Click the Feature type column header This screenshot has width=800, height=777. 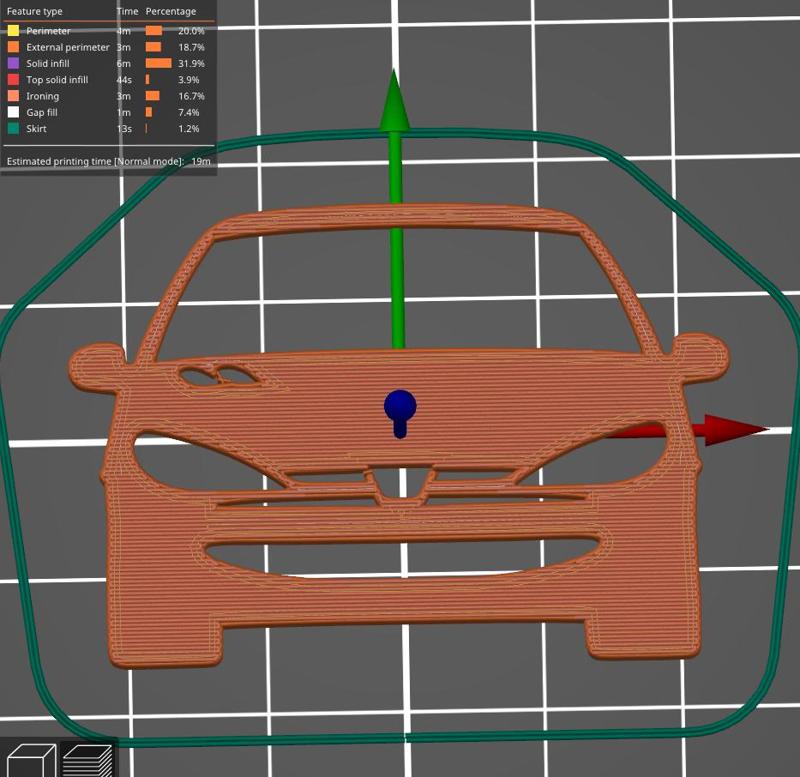click(35, 11)
